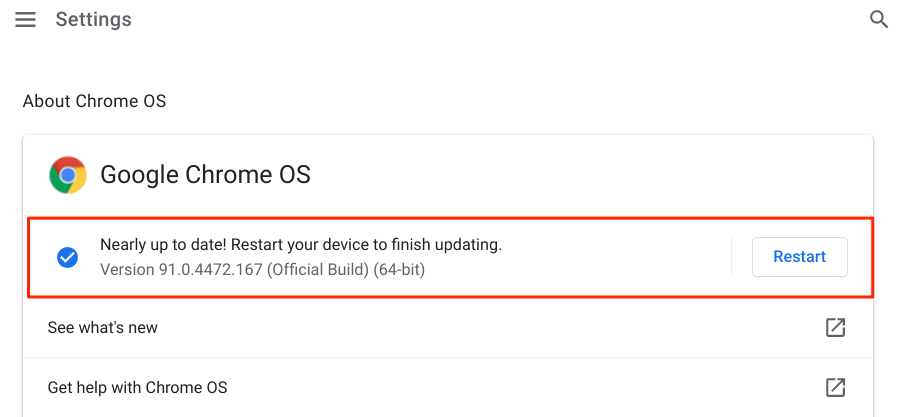The height and width of the screenshot is (417, 899).
Task: Open Get help with Chrome OS
Action: tap(138, 387)
